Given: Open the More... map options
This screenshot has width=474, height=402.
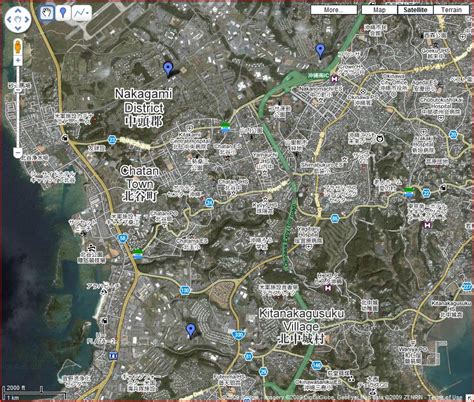Looking at the screenshot, I should tap(334, 10).
